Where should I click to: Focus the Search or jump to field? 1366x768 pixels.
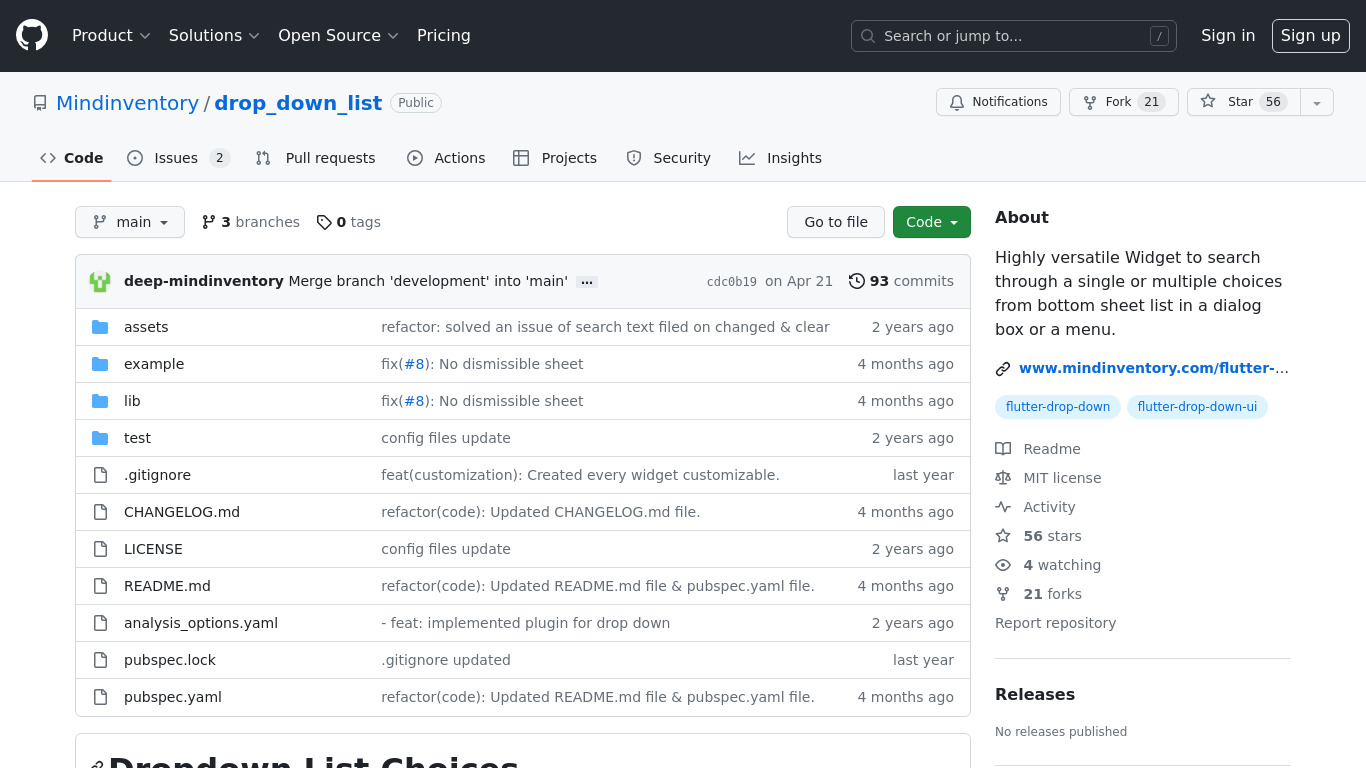pos(1014,36)
